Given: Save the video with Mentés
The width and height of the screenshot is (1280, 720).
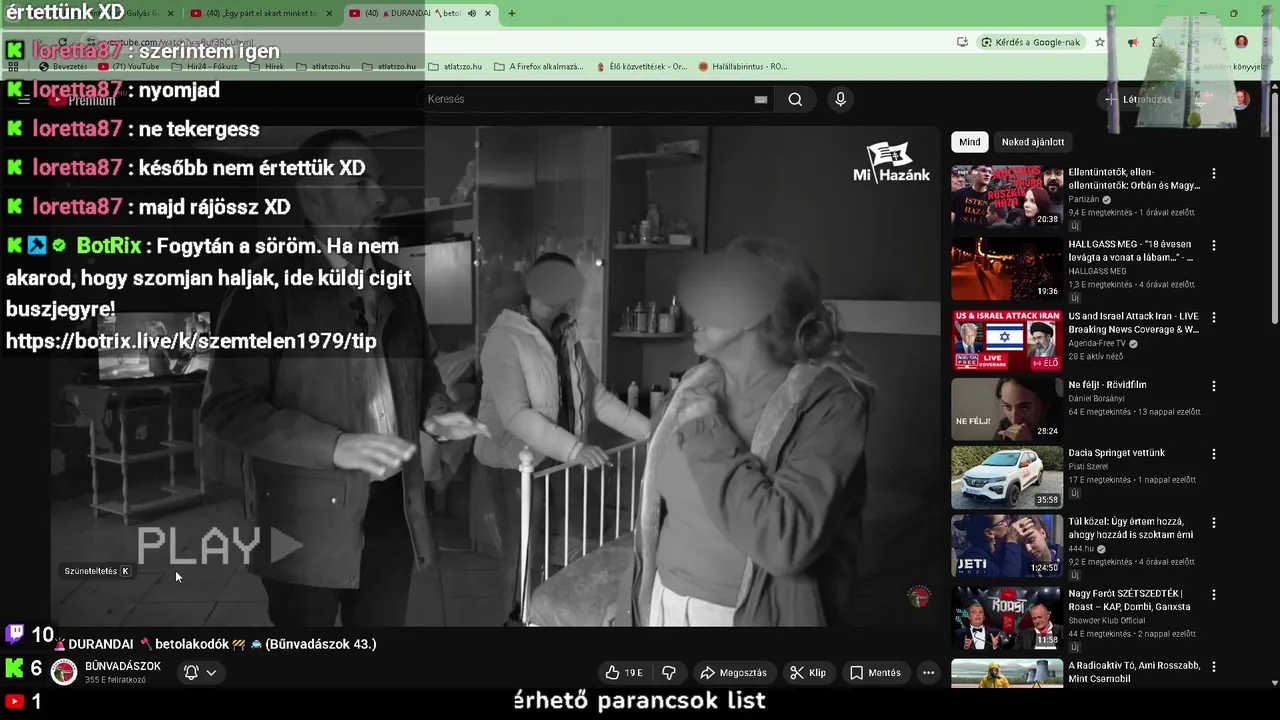Looking at the screenshot, I should [x=875, y=673].
